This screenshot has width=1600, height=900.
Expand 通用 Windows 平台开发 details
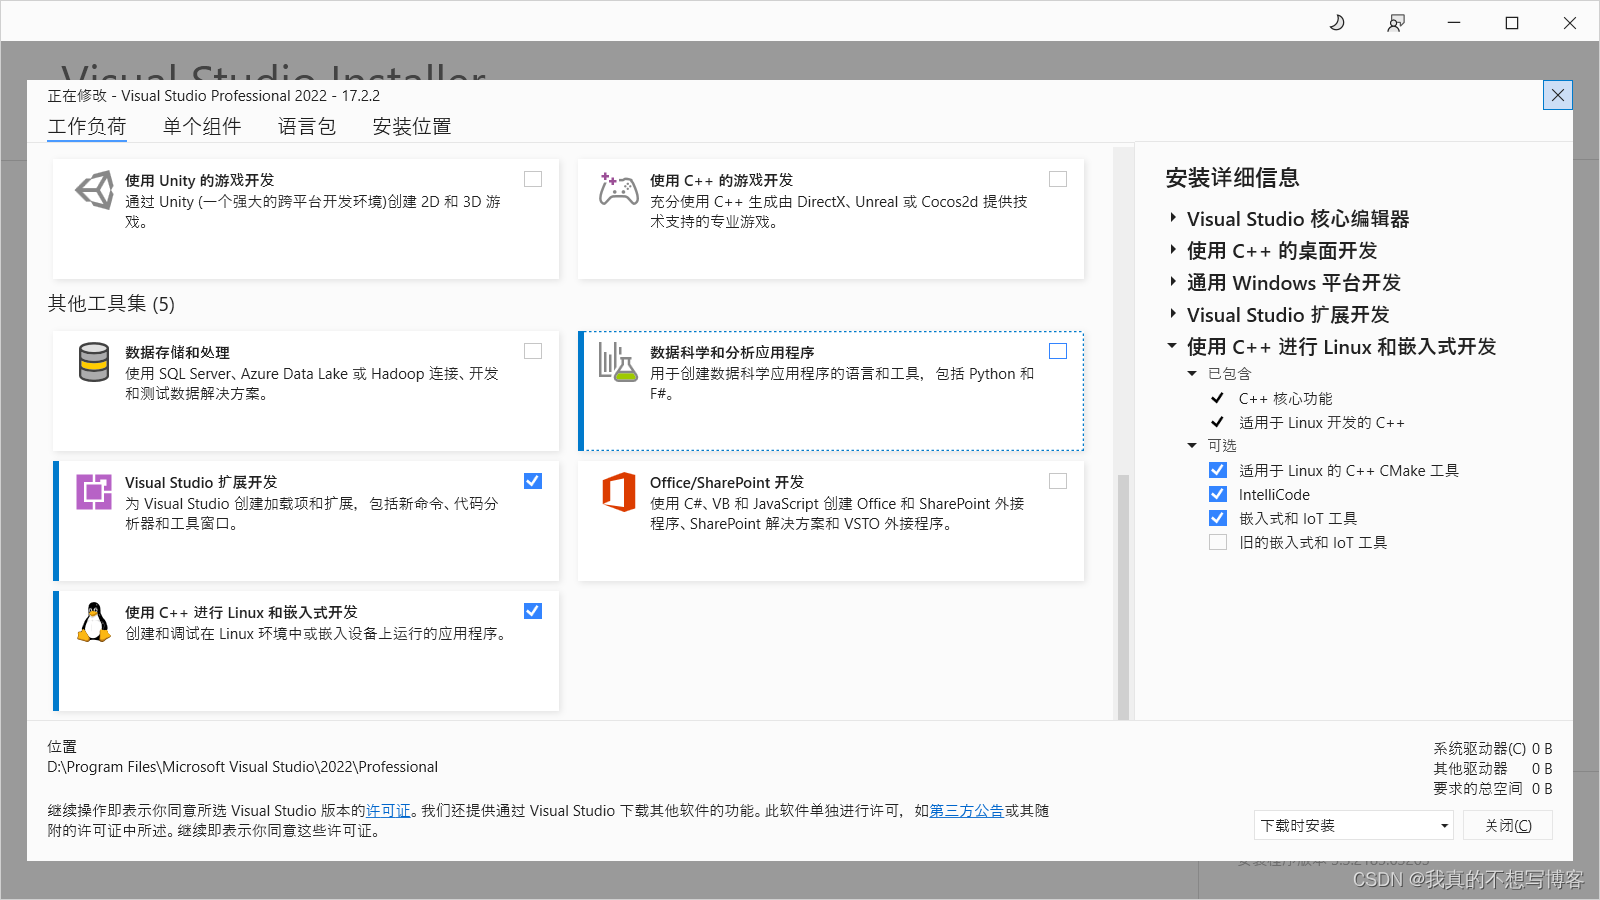(1173, 281)
